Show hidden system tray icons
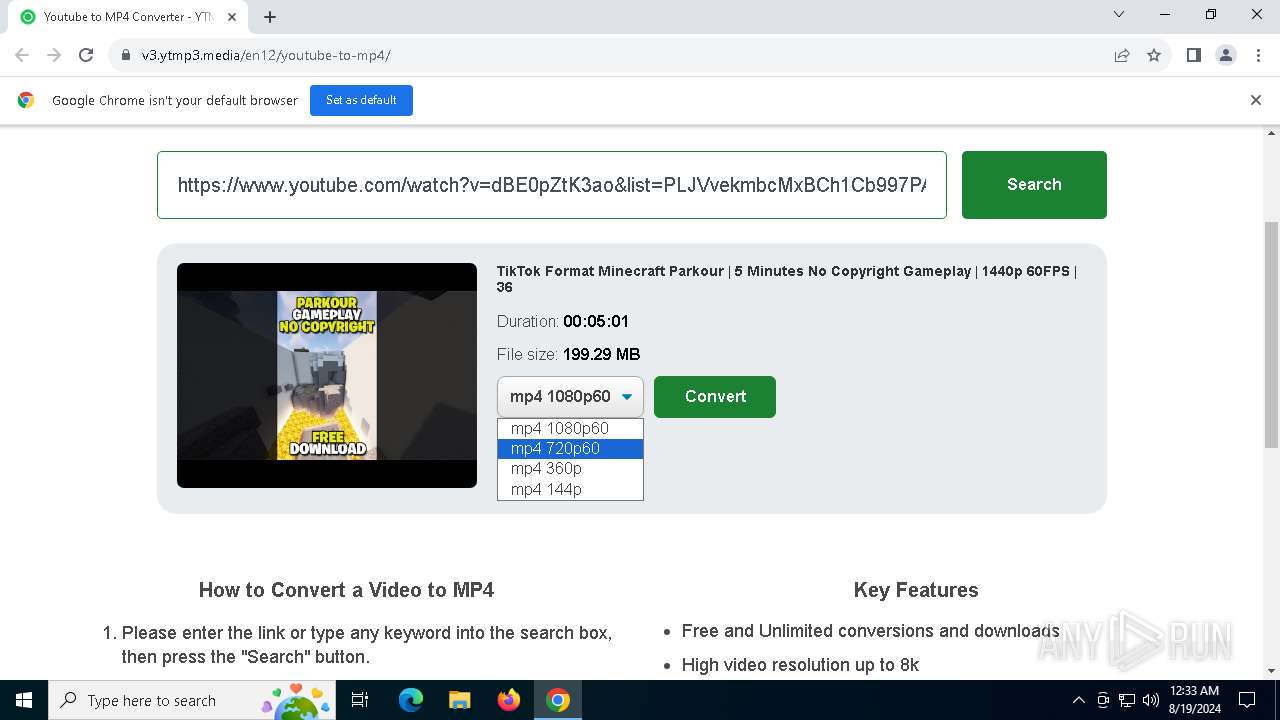The width and height of the screenshot is (1280, 720). pyautogui.click(x=1078, y=700)
